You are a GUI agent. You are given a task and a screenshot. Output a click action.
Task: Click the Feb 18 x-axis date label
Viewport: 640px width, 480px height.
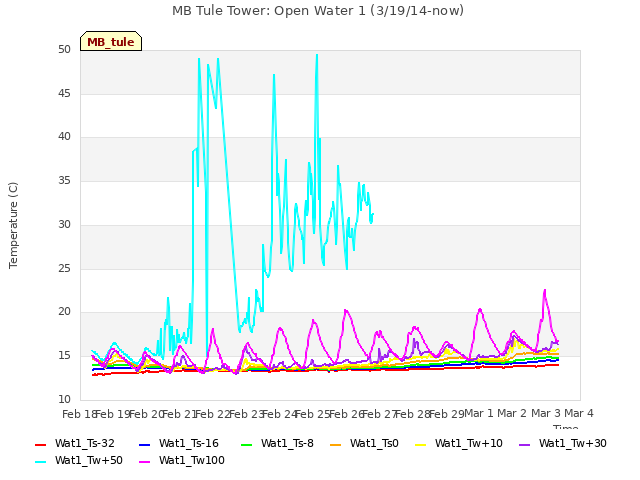pyautogui.click(x=79, y=414)
